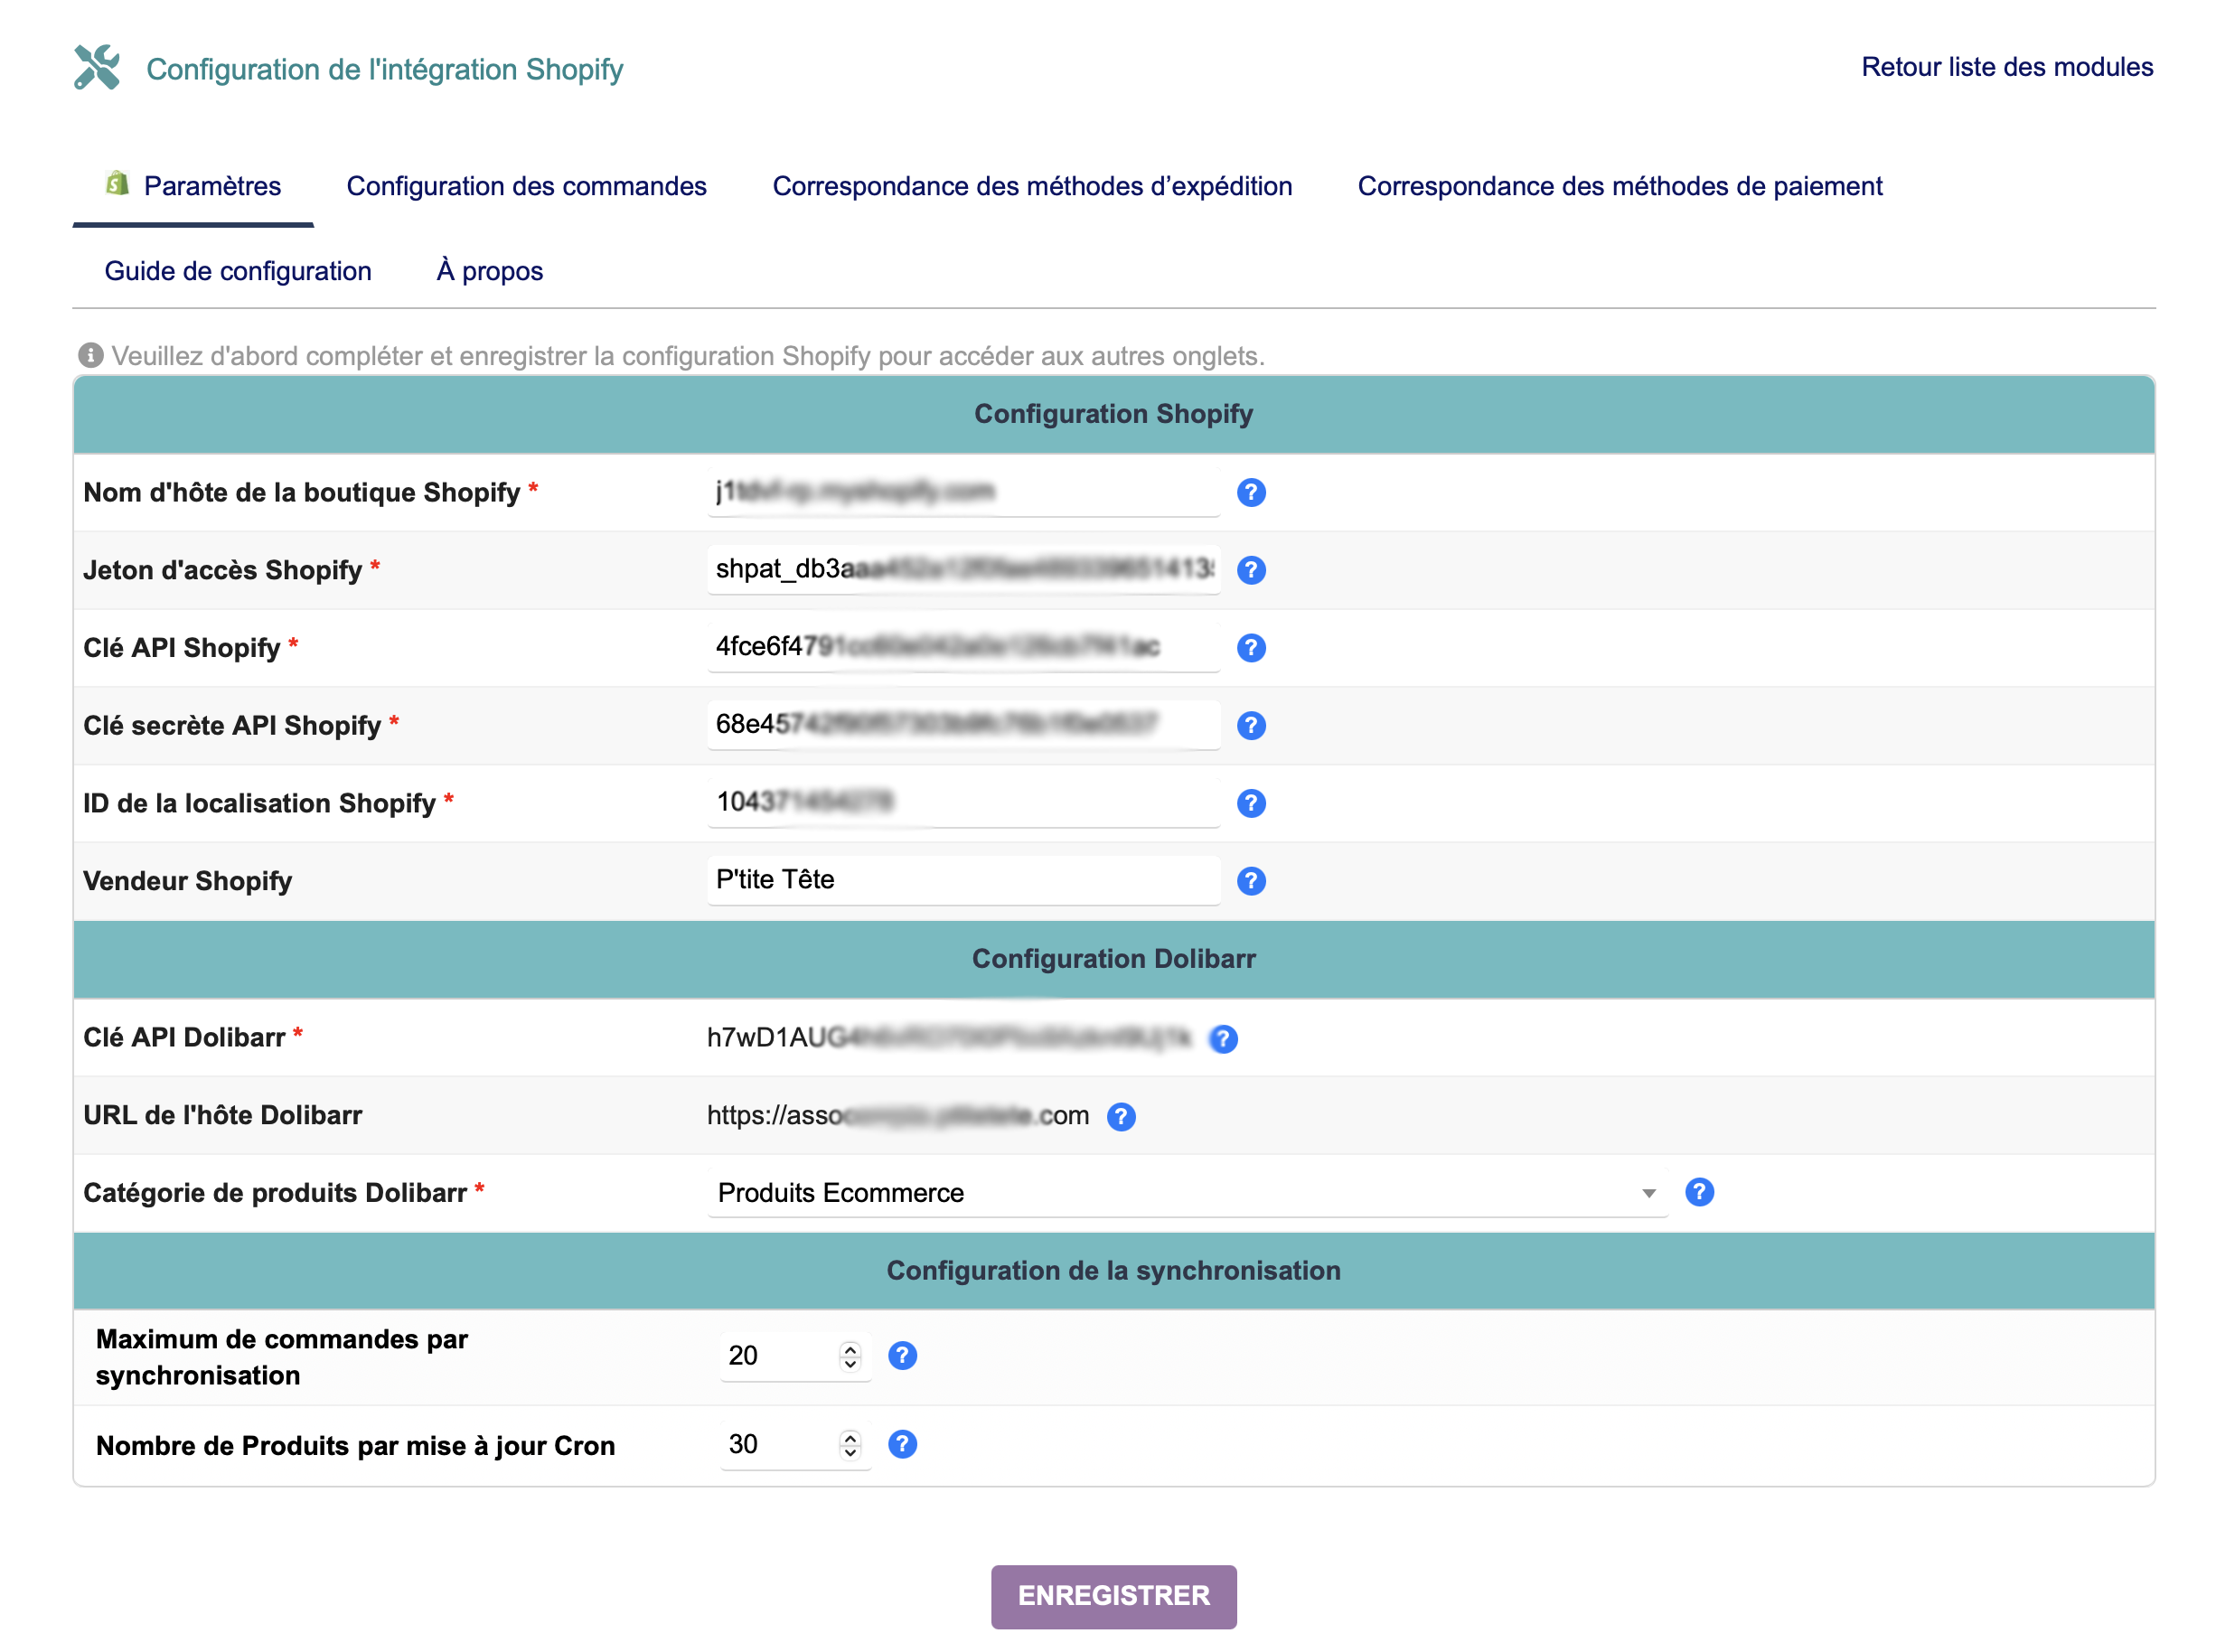
Task: Open help for Nombre de Produits Cron
Action: pos(902,1444)
